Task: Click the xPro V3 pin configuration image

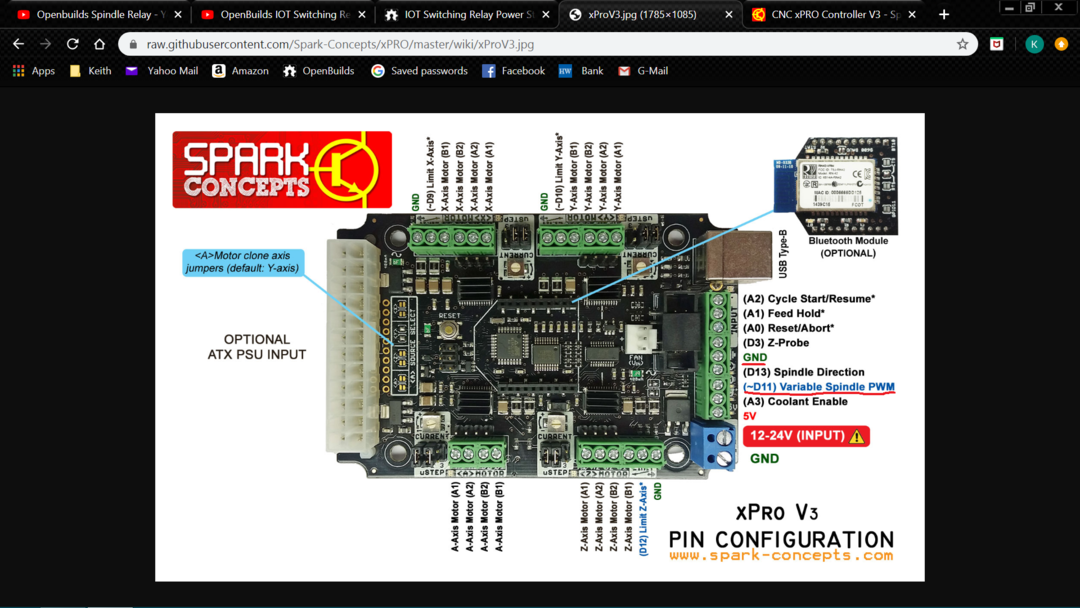Action: click(539, 346)
